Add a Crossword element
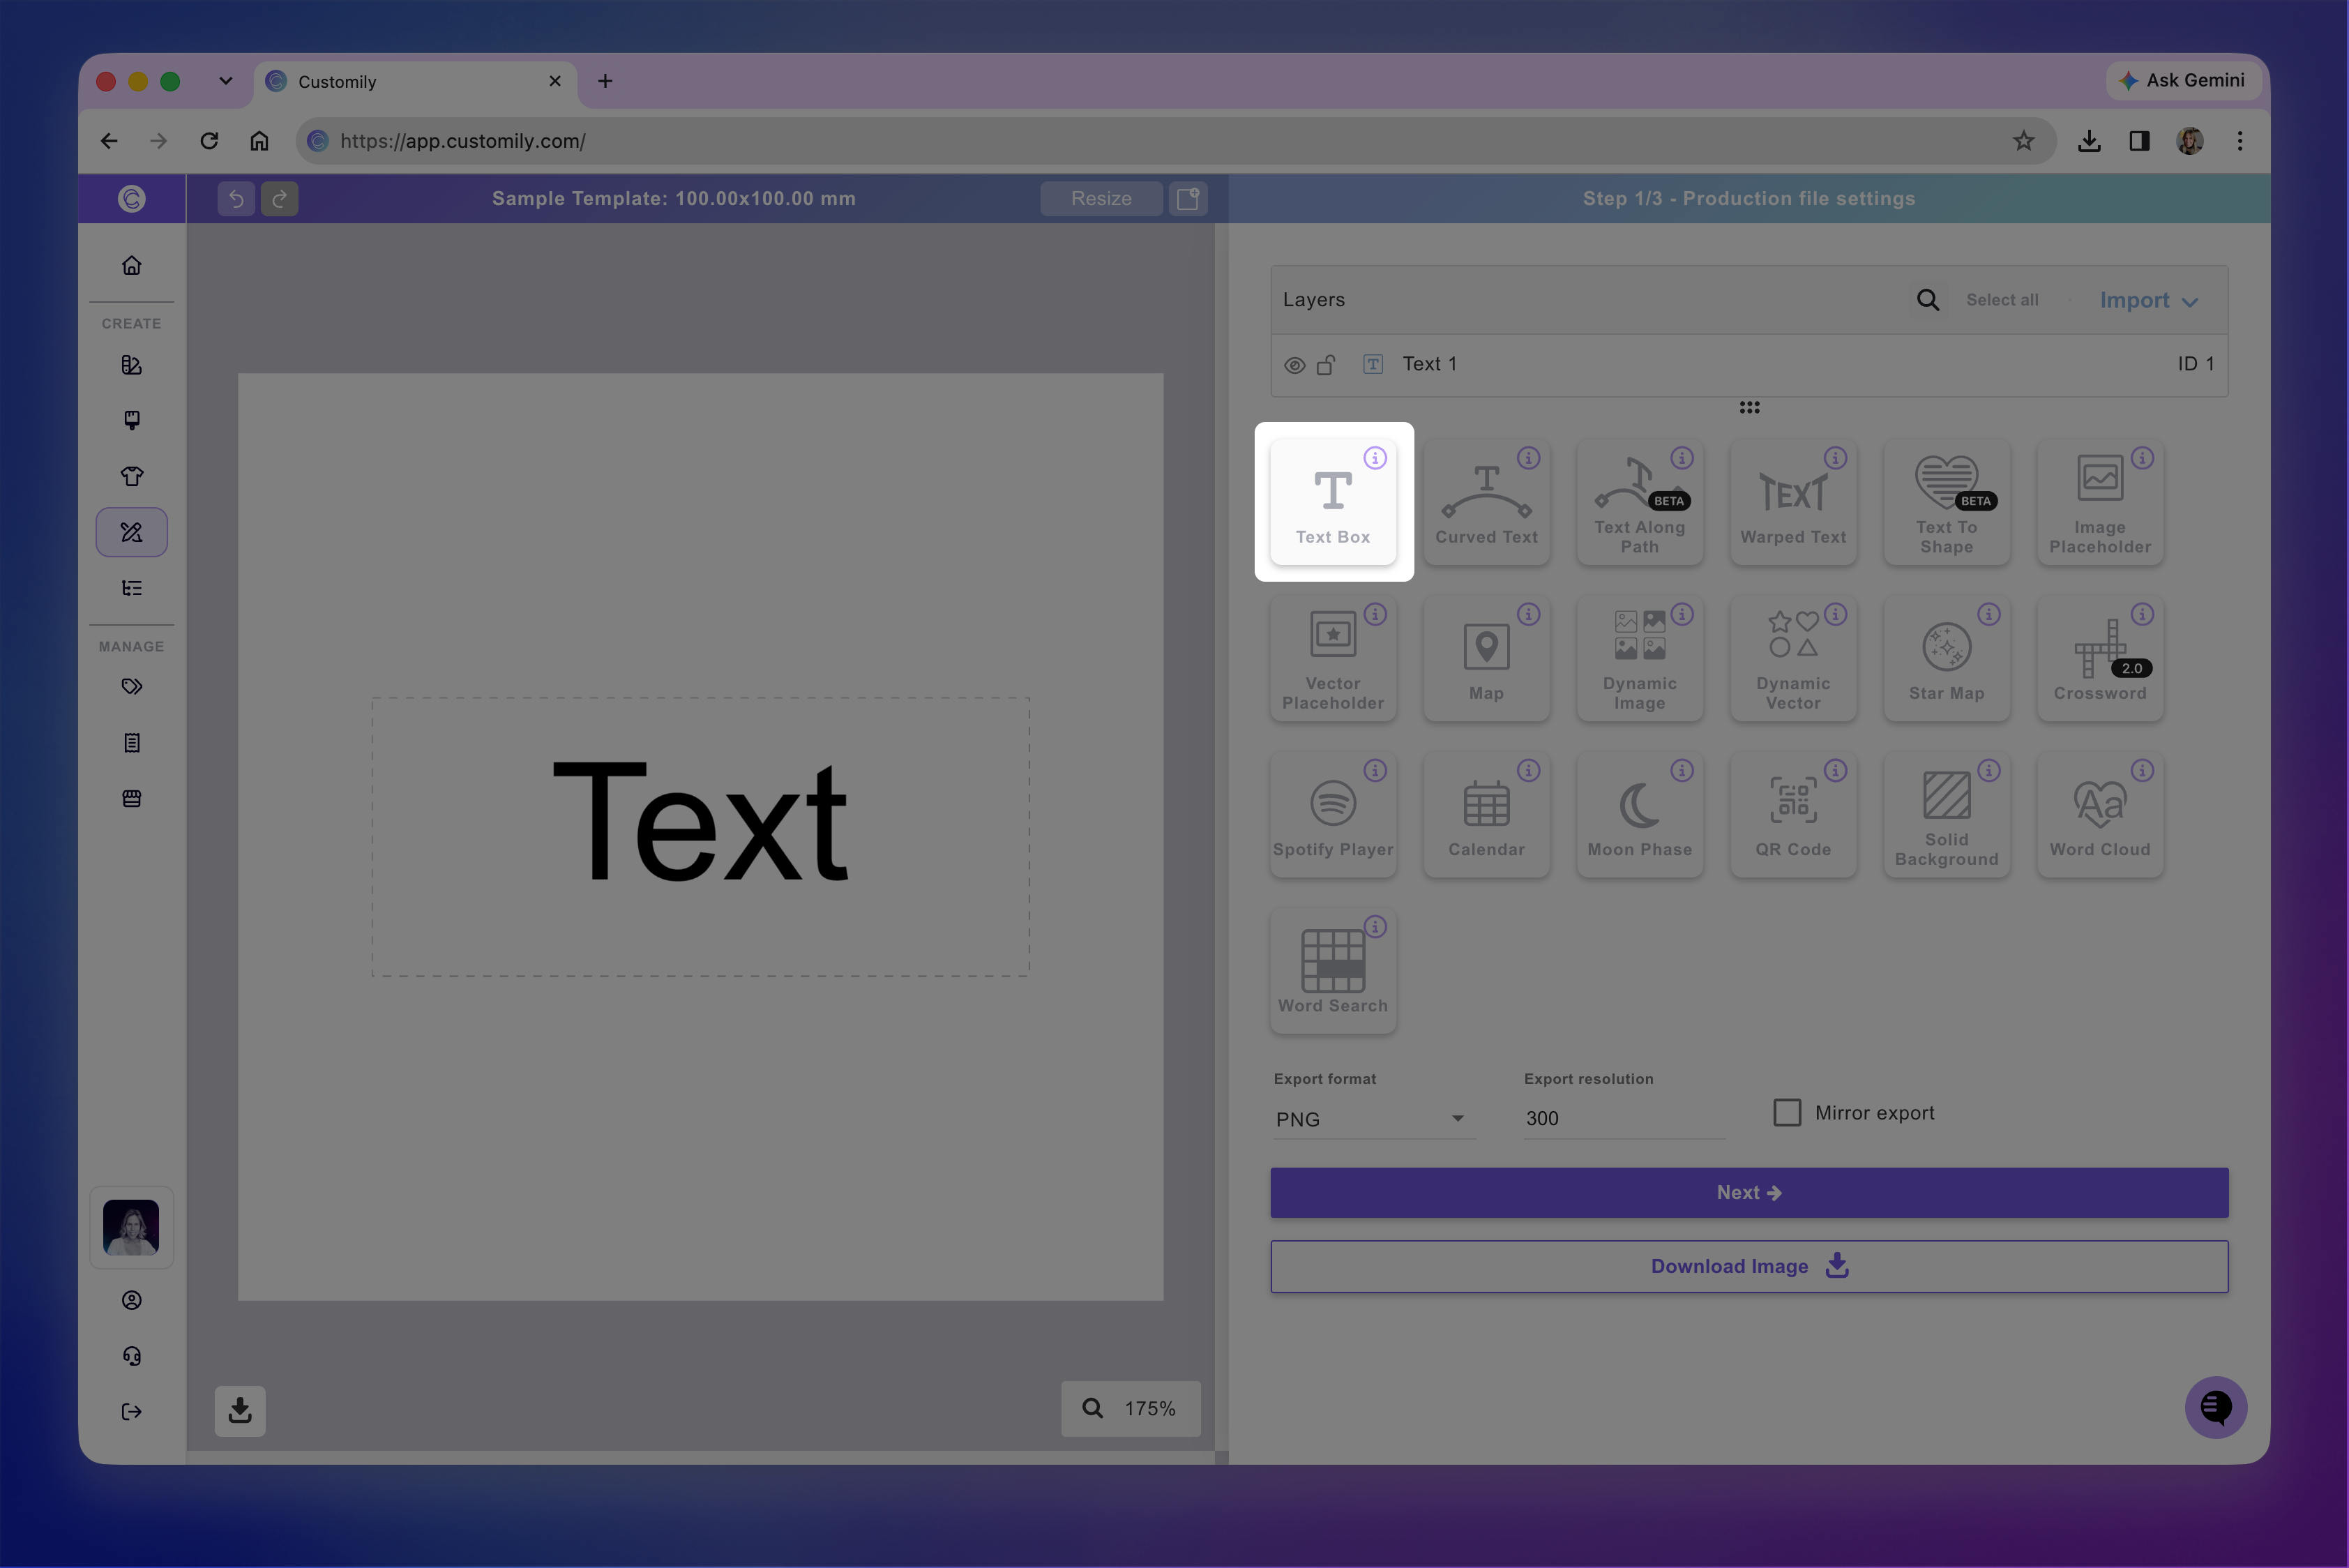Image resolution: width=2349 pixels, height=1568 pixels. [2100, 658]
